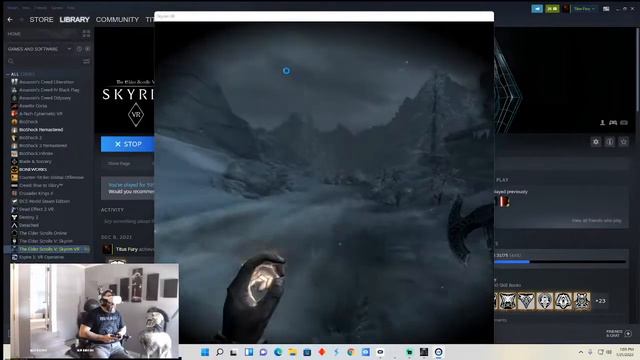640x360 pixels.
Task: Open the COMMUNITY tab
Action: (x=117, y=20)
